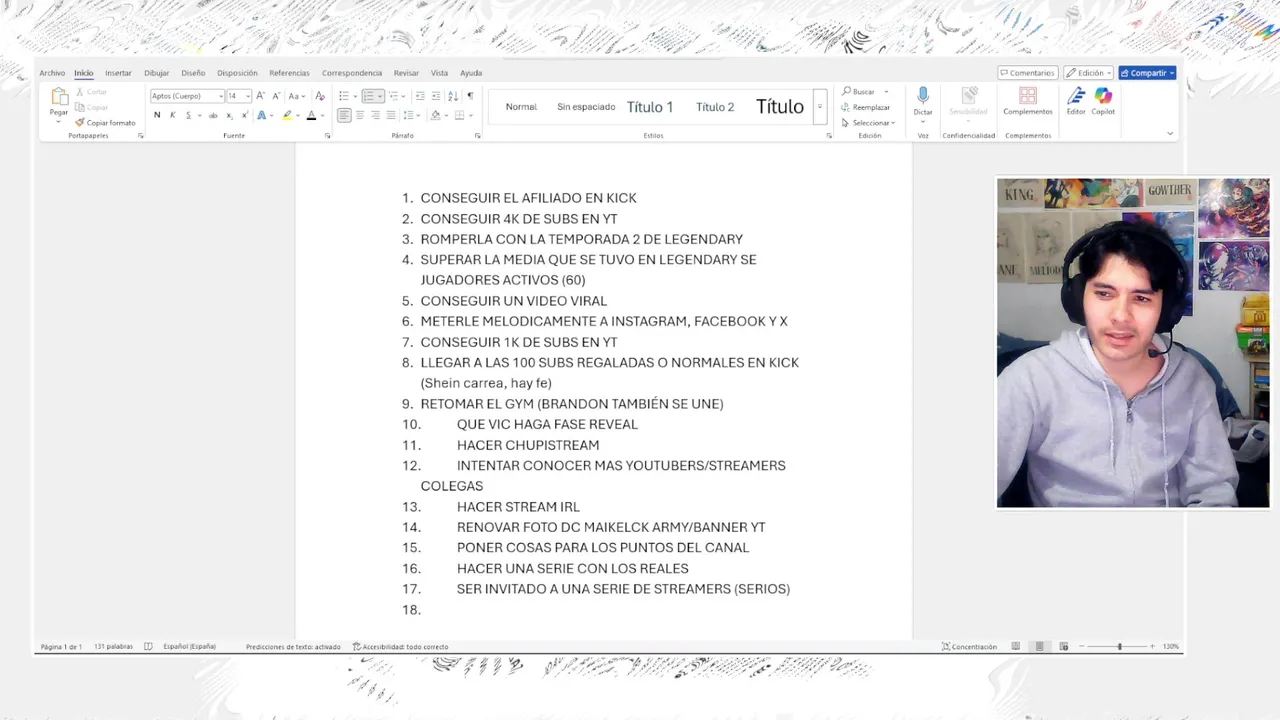This screenshot has width=1280, height=720.
Task: Click the 131 palabras word count
Action: pos(113,647)
